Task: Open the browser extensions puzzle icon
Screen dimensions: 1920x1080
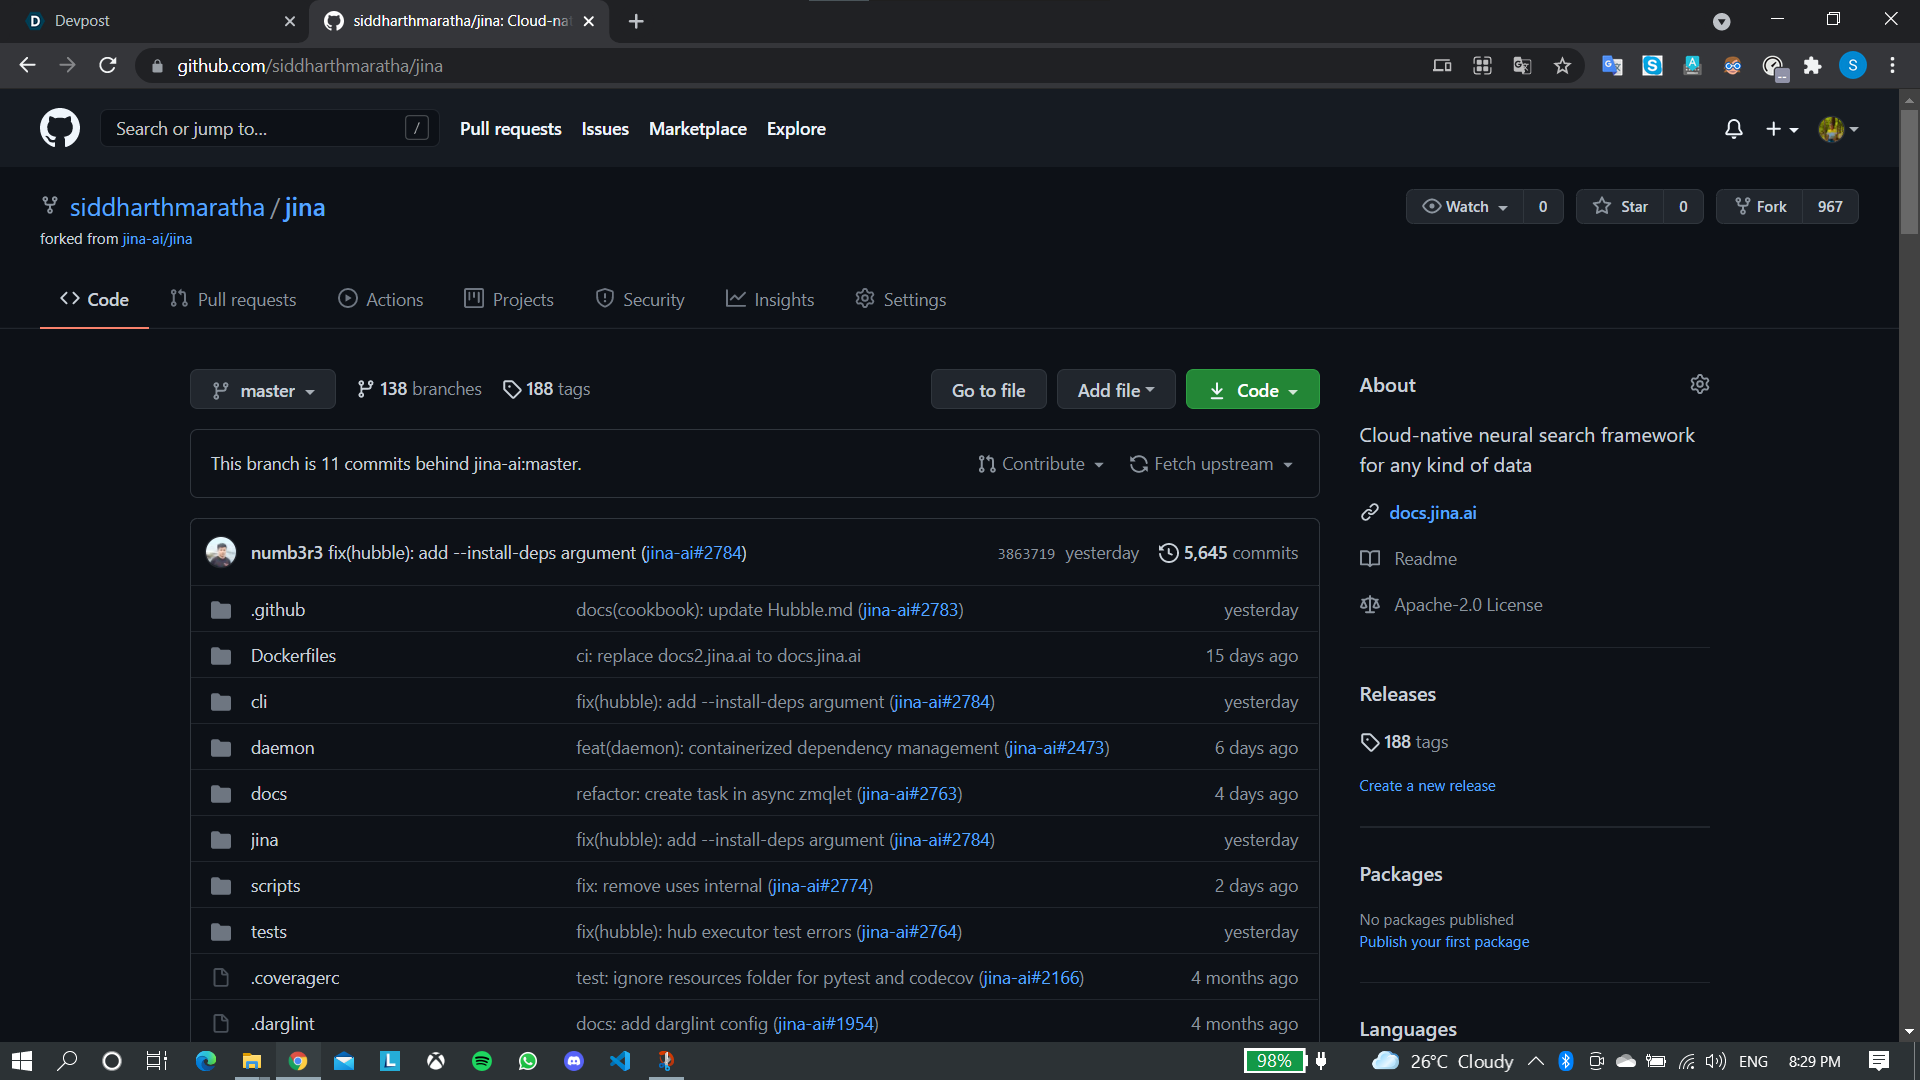Action: click(1812, 66)
